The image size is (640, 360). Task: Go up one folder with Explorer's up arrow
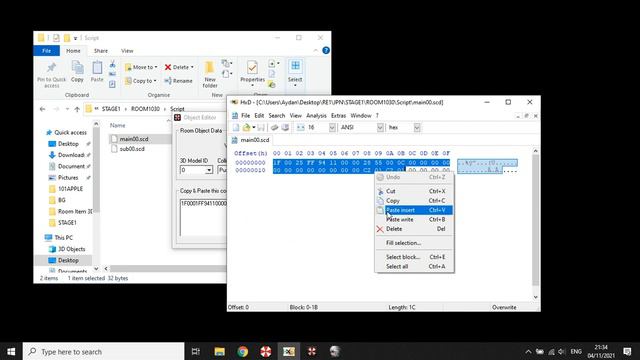click(x=77, y=109)
